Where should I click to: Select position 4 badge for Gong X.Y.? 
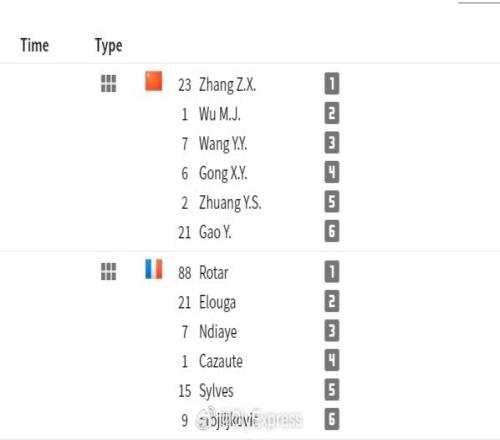[332, 172]
